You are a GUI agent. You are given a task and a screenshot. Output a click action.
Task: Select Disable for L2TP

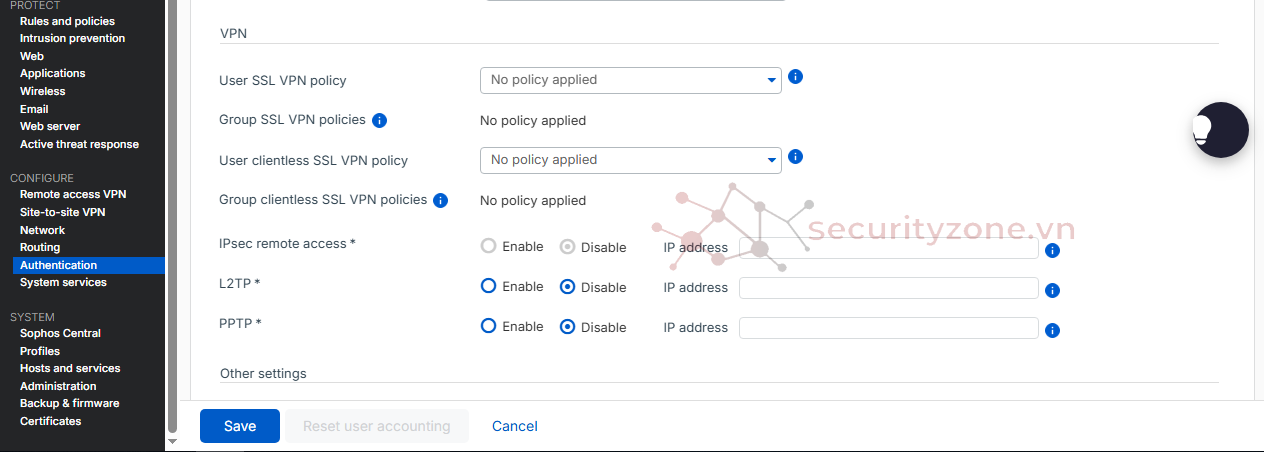(x=568, y=287)
